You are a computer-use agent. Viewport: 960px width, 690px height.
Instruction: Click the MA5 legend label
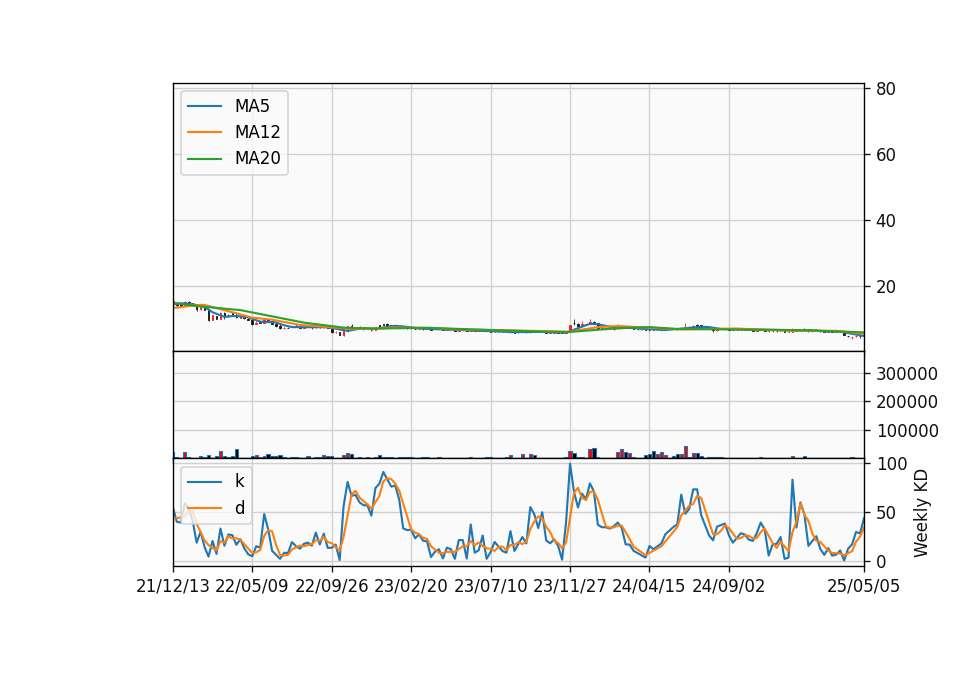[x=252, y=106]
